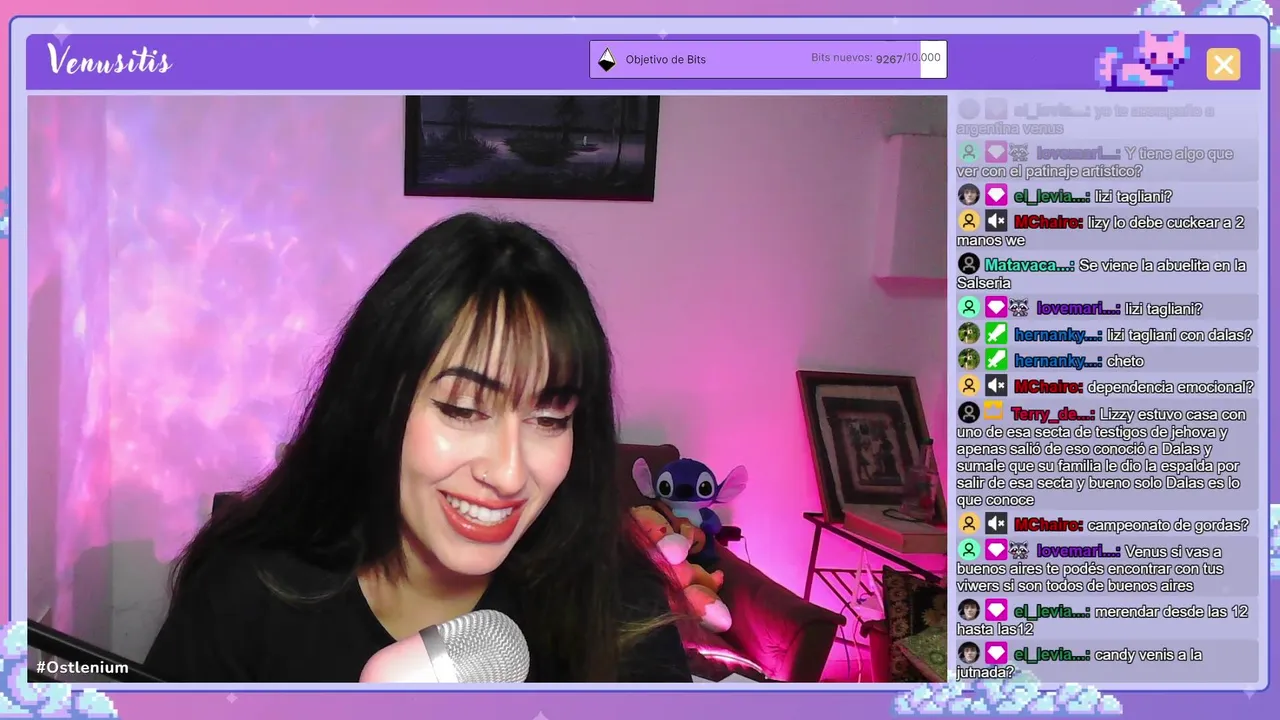Click hernanky avatar beside 'lizi tagliani con dalas?'
The height and width of the screenshot is (720, 1280).
(968, 334)
